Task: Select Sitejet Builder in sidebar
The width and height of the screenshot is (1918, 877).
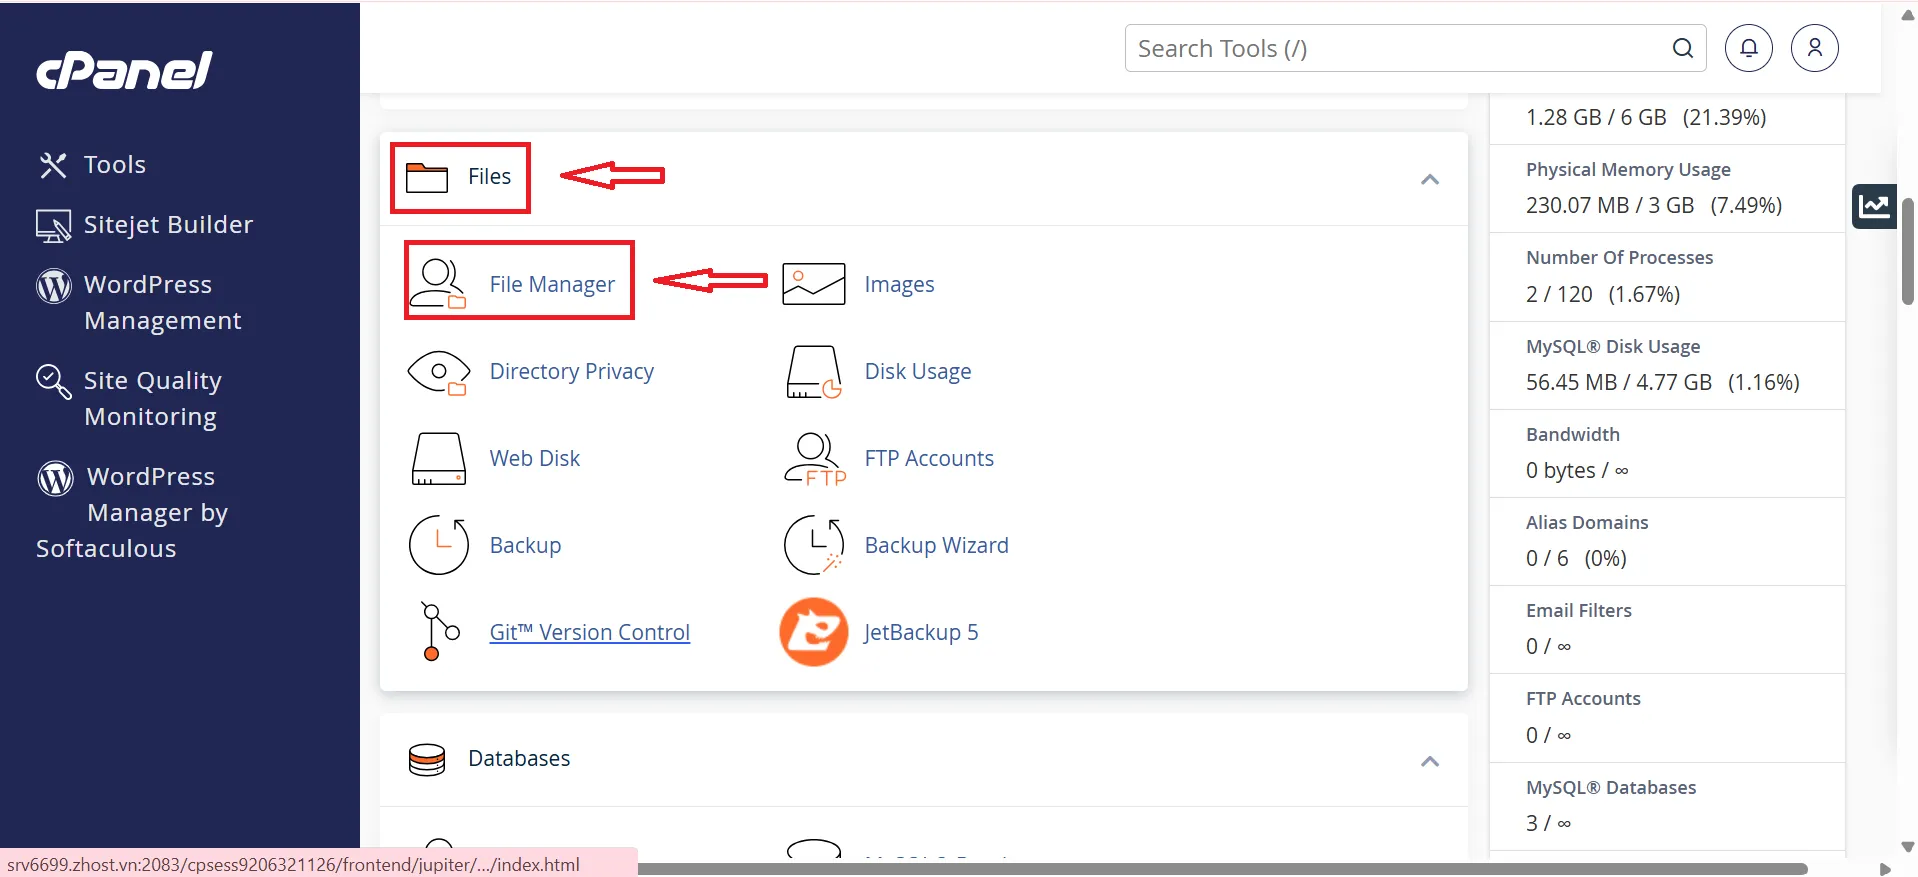Action: pos(167,225)
